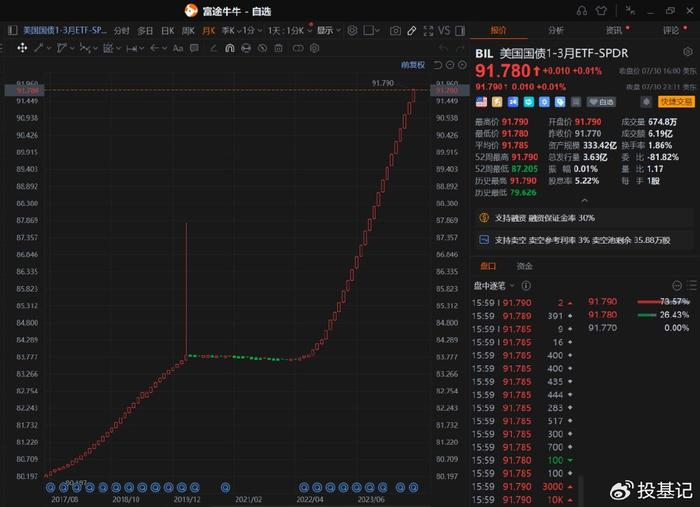
Task: Click 支持卖空 short selling info row
Action: pos(584,240)
